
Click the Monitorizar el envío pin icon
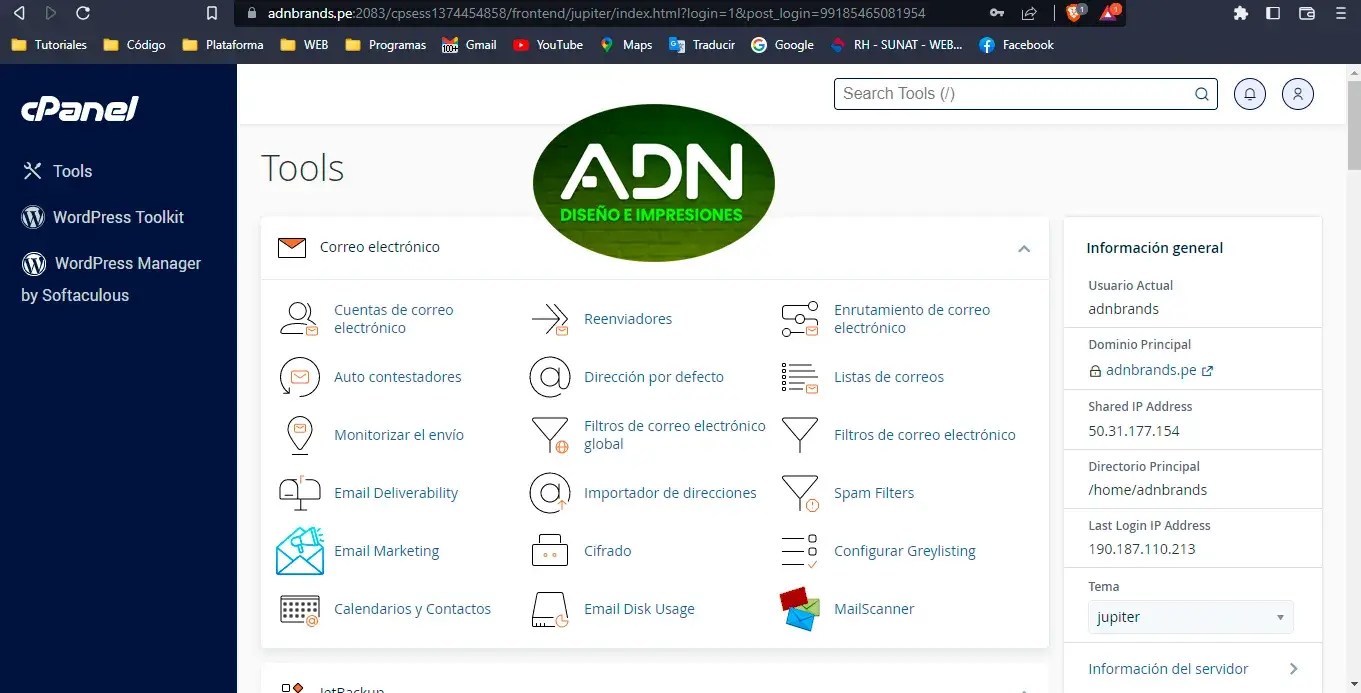pos(299,435)
